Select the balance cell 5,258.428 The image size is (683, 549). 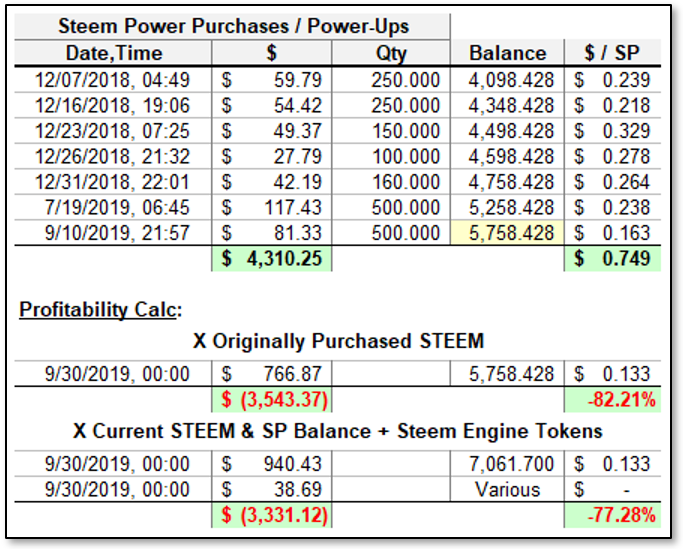[507, 207]
